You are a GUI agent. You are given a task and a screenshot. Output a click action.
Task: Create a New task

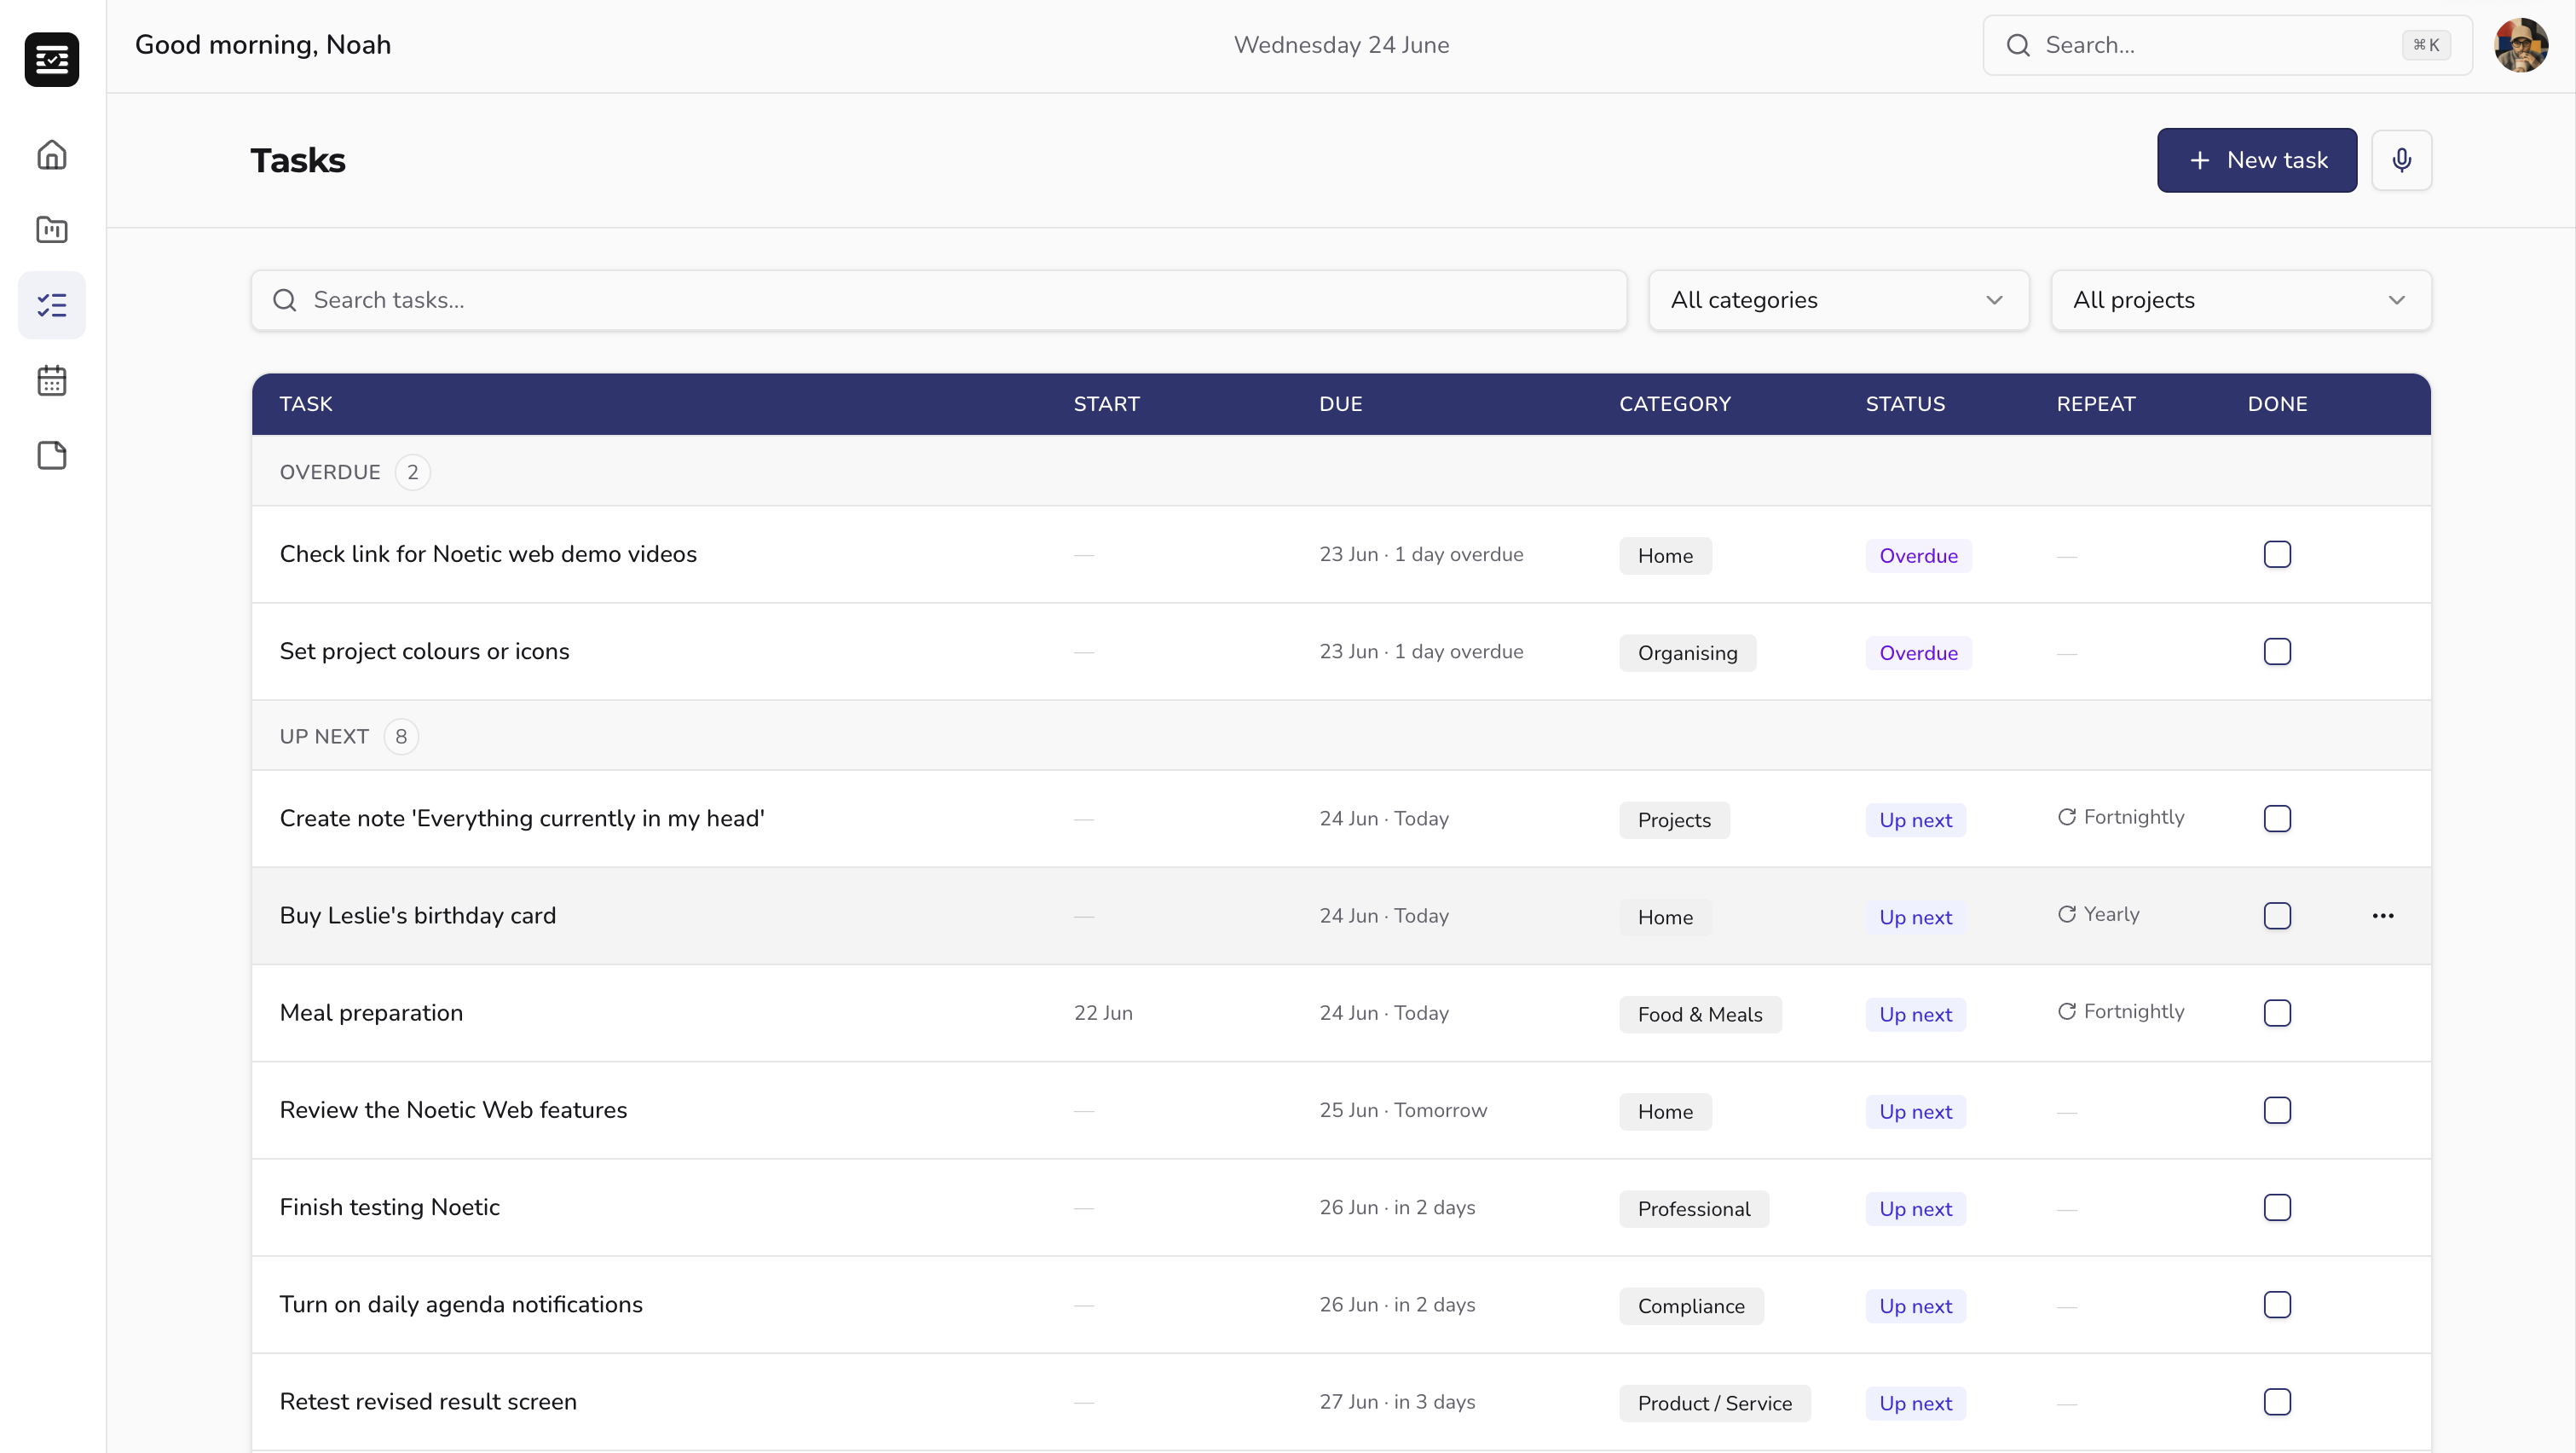coord(2256,160)
